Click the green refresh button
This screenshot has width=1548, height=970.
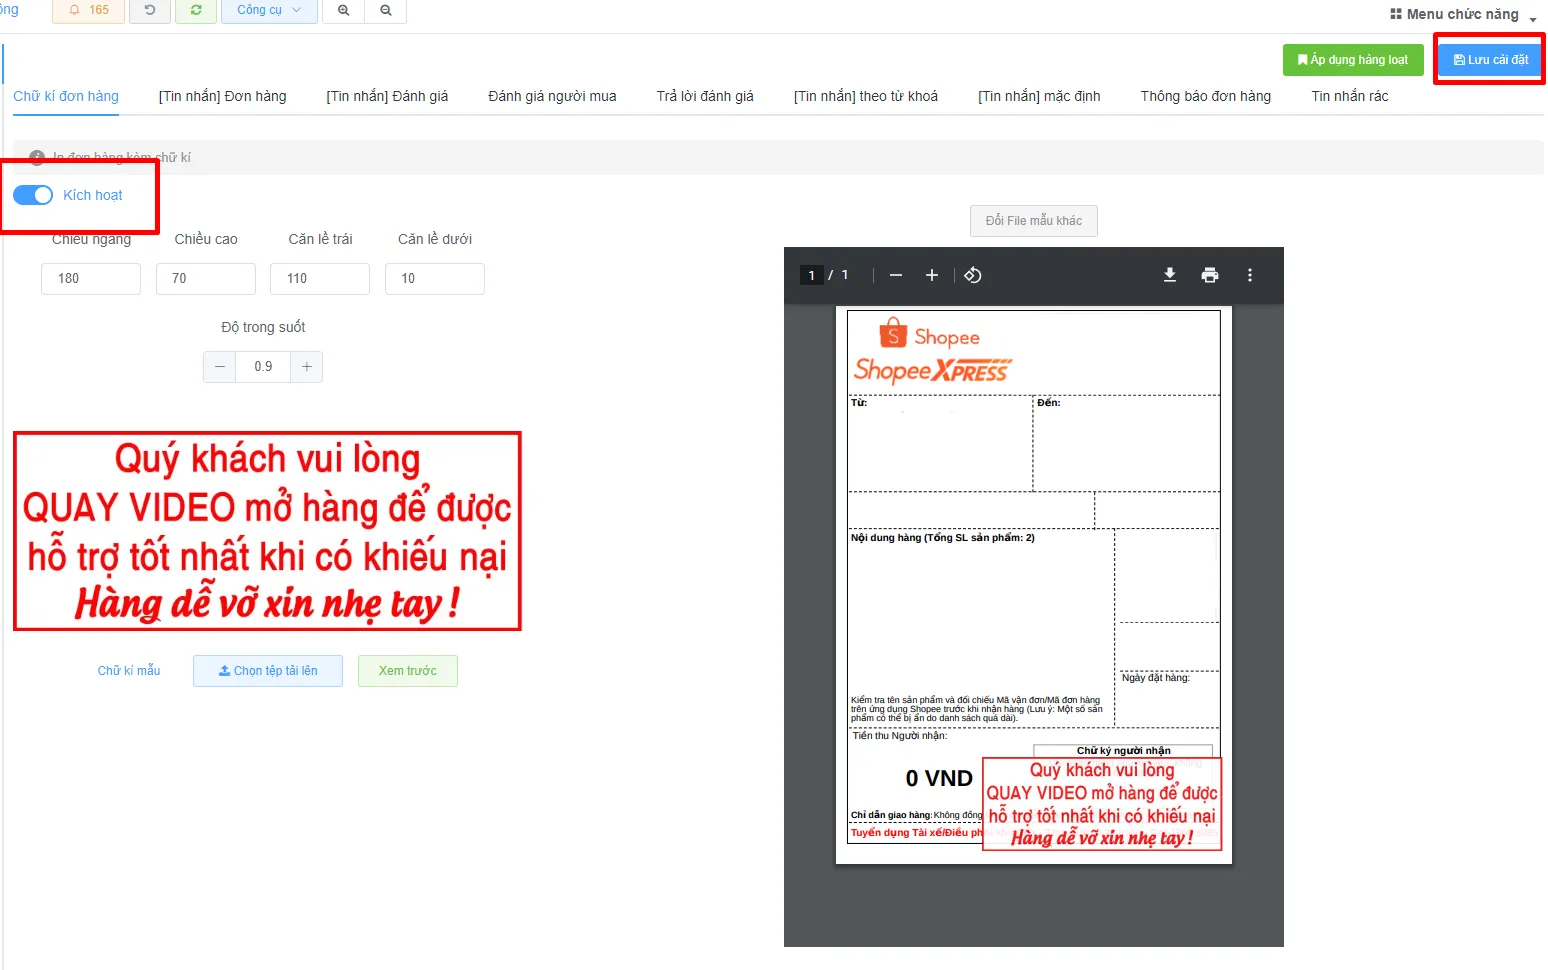195,10
